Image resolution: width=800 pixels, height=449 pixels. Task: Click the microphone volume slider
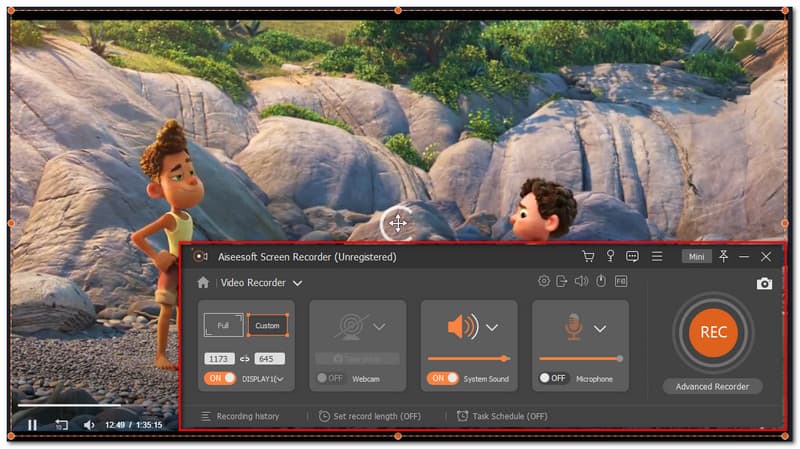click(x=581, y=359)
